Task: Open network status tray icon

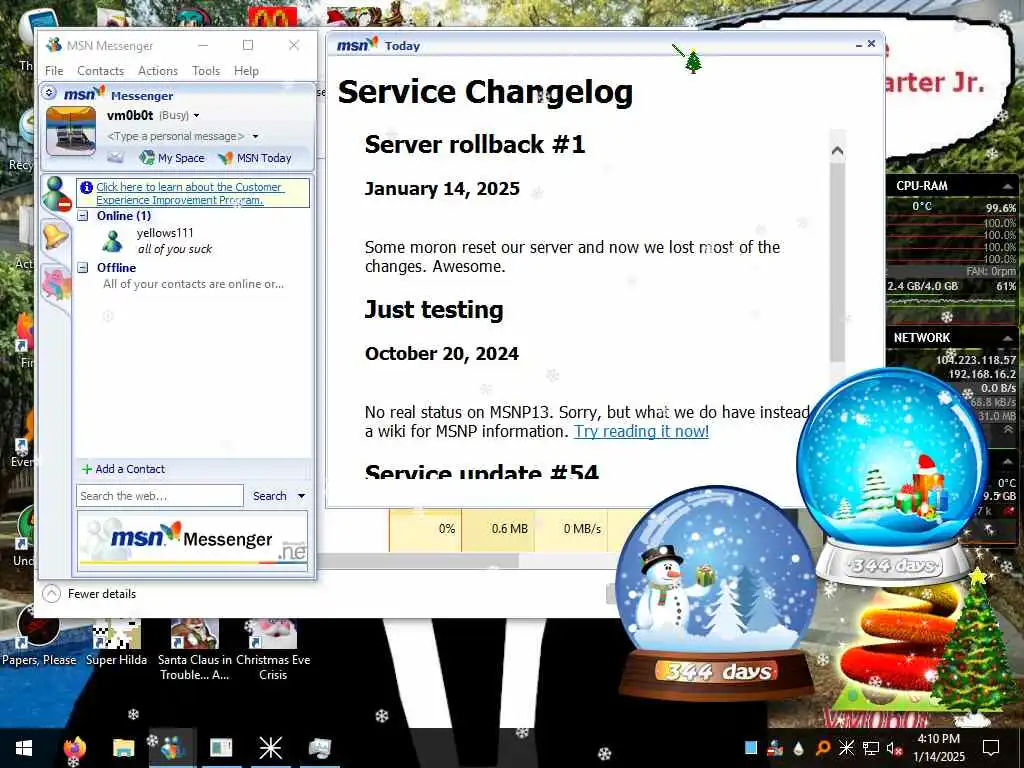Action: 871,748
